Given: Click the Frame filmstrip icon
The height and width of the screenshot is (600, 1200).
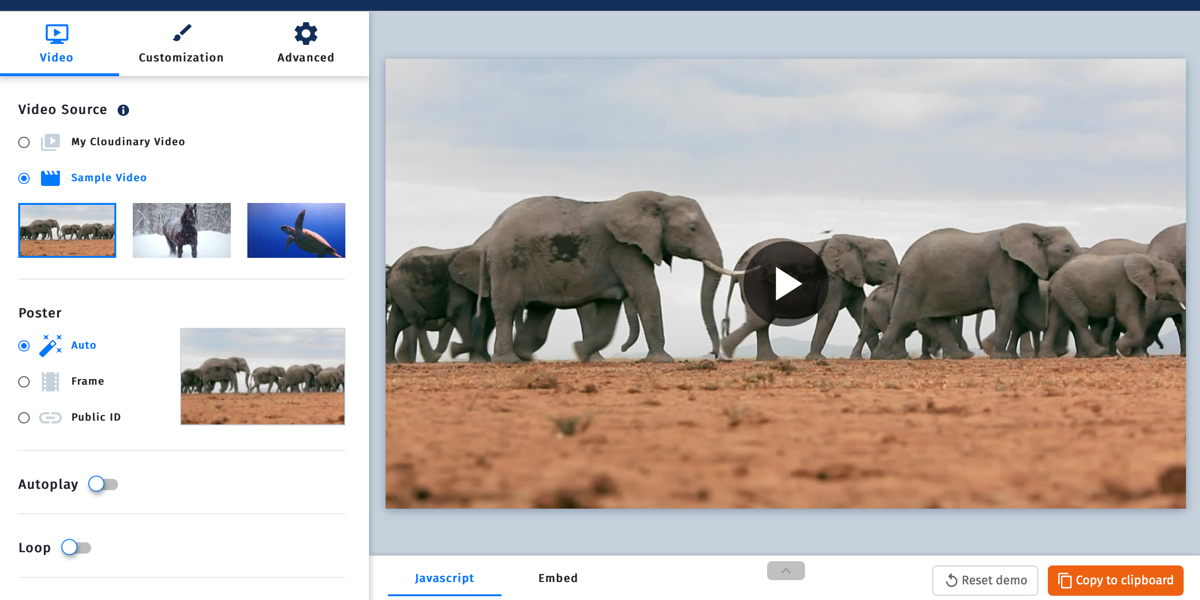Looking at the screenshot, I should tap(50, 382).
